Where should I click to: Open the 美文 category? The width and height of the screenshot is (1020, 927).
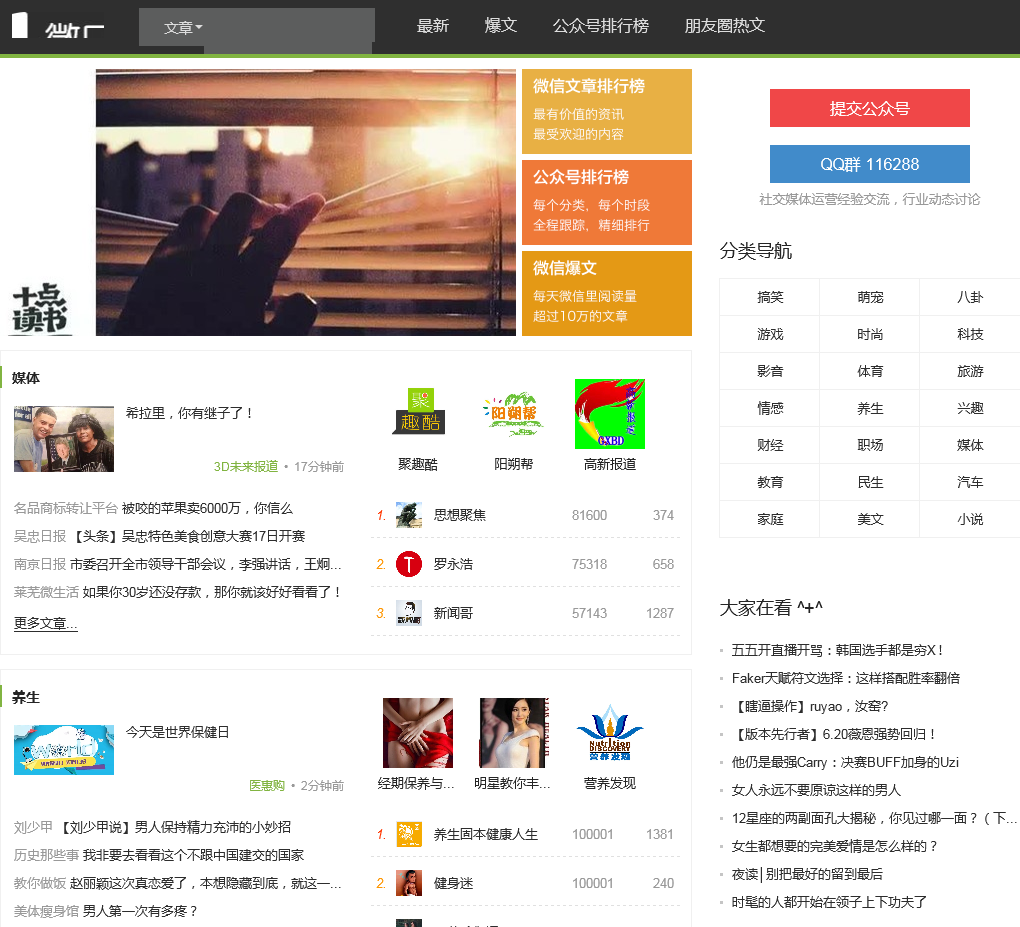pyautogui.click(x=870, y=520)
